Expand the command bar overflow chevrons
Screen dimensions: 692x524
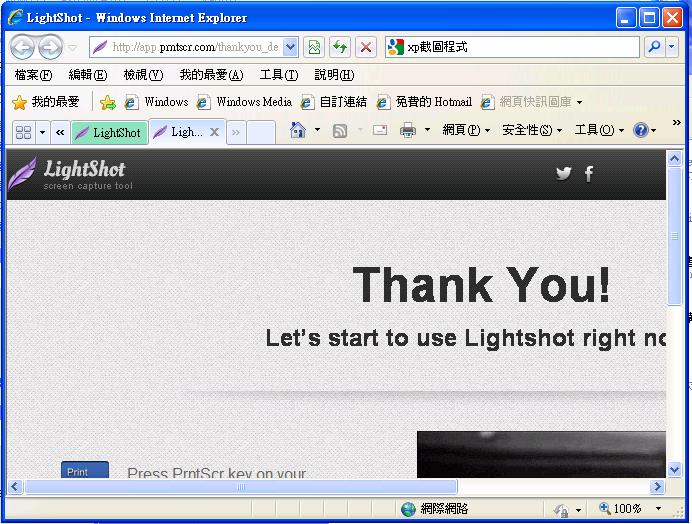click(677, 122)
